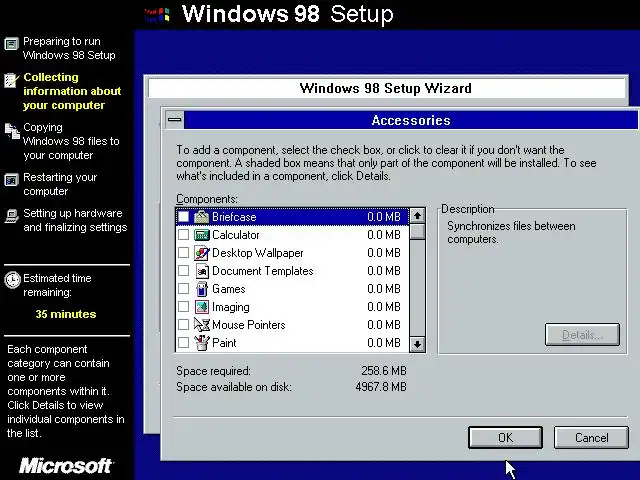The height and width of the screenshot is (480, 640).
Task: Enable the Briefcase checkbox
Action: coord(183,217)
